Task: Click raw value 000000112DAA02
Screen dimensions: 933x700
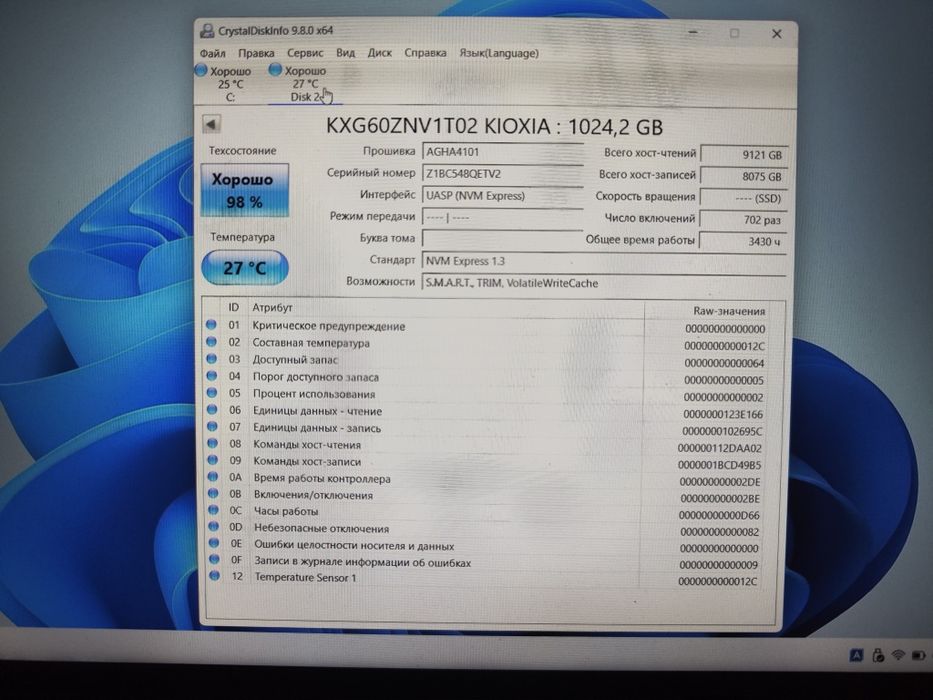Action: point(719,448)
